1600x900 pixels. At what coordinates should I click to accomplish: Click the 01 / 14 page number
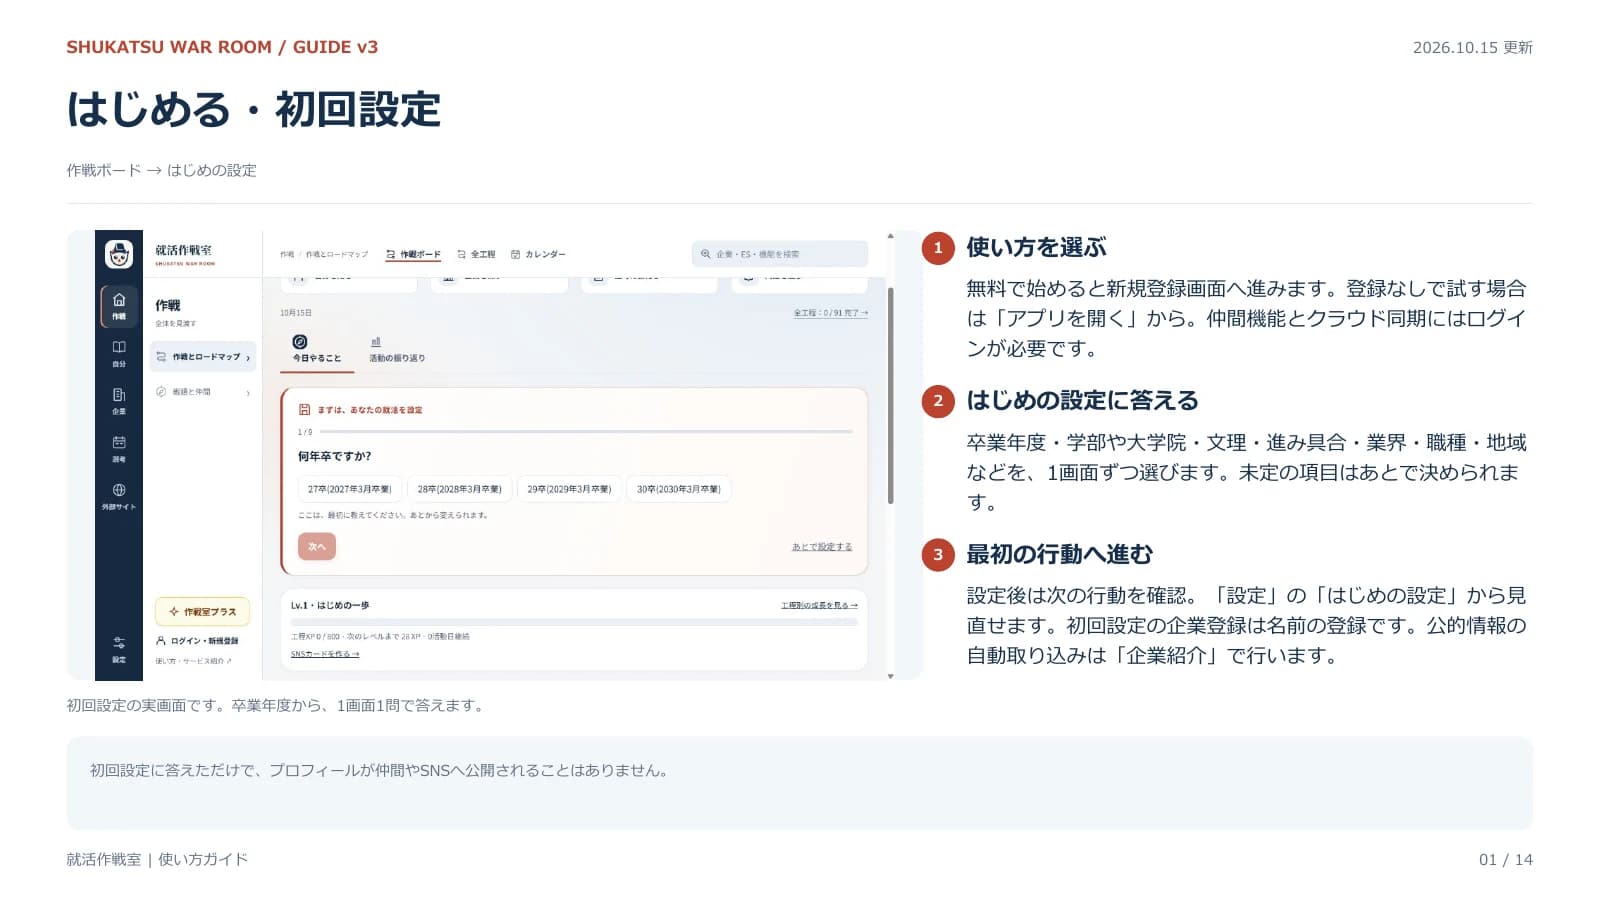pos(1505,859)
